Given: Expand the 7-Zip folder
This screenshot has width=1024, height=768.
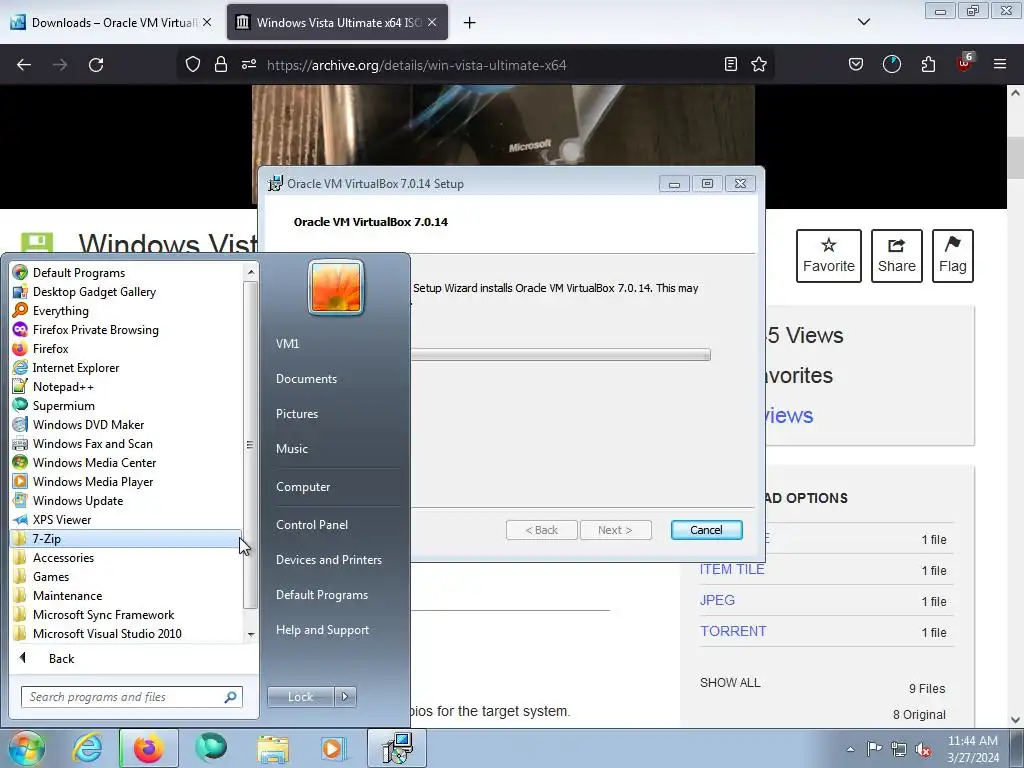Looking at the screenshot, I should click(125, 538).
